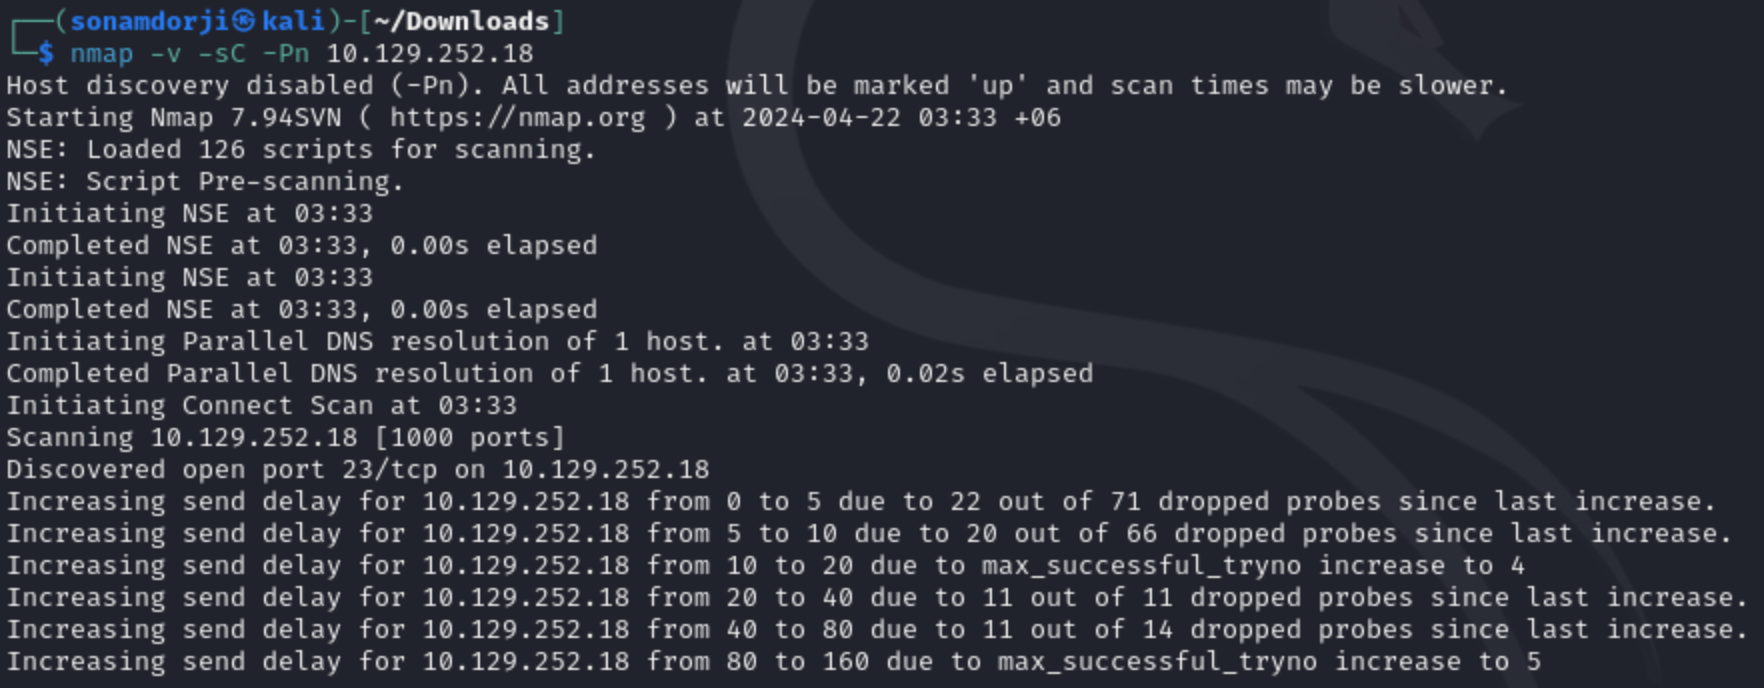Click the dollar sign prompt symbol
The height and width of the screenshot is (688, 1764).
tap(46, 53)
